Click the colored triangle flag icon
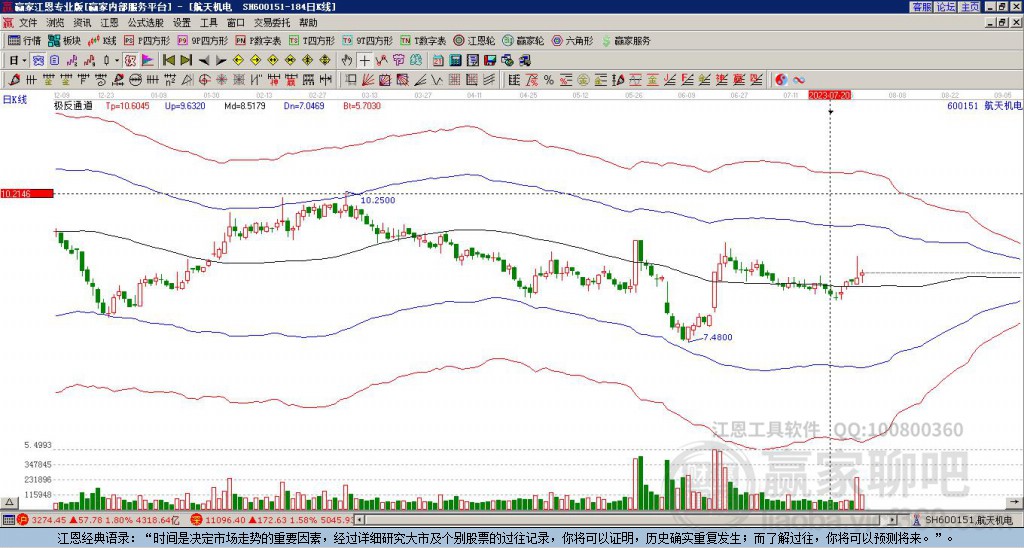Viewport: 1024px width, 548px height. (148, 61)
